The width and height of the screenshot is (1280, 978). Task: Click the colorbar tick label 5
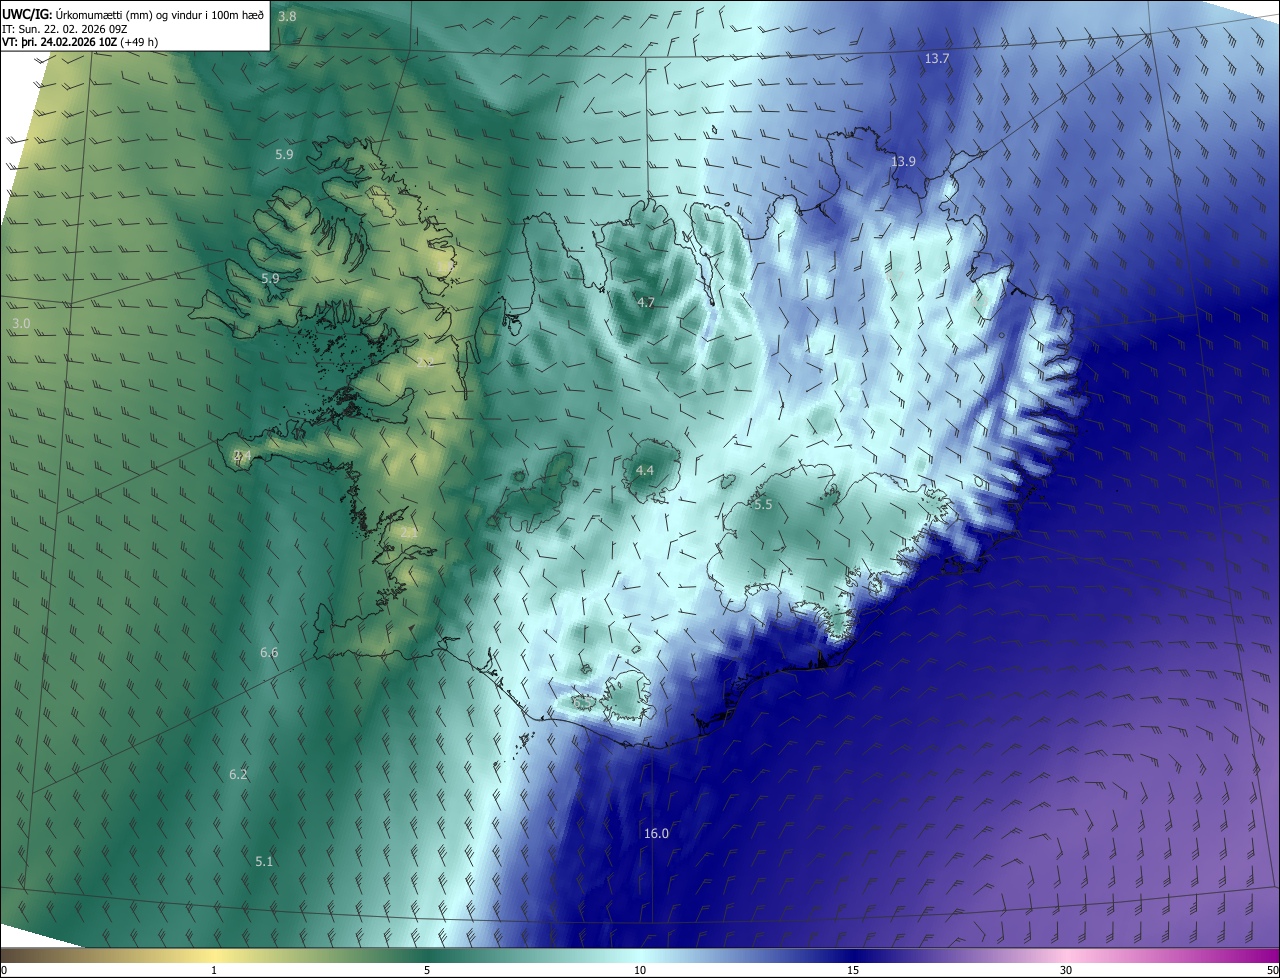click(x=427, y=970)
